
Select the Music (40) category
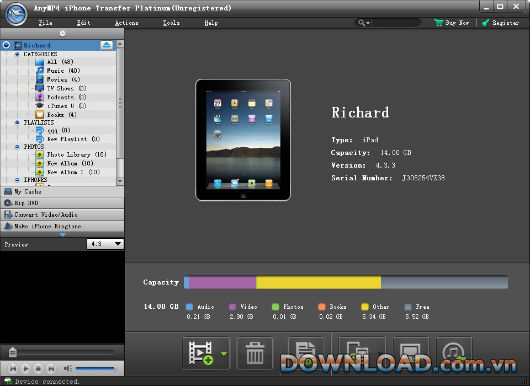[x=63, y=71]
